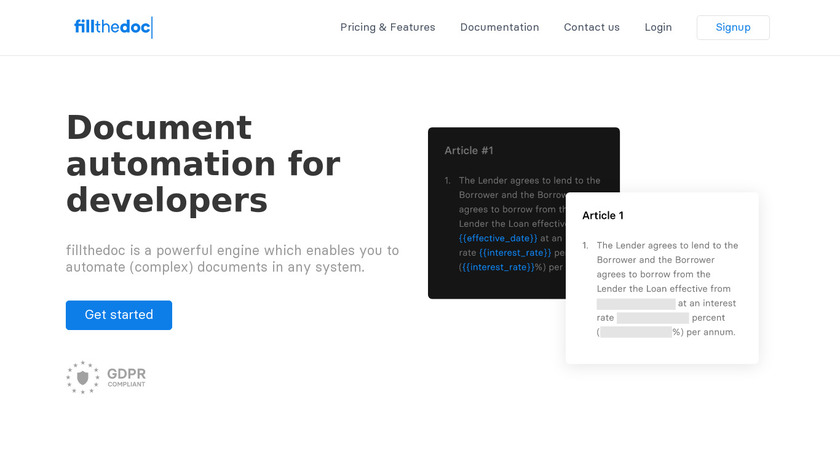Click the white 'Article 1' card heading
Viewport: 840px width, 472px height.
point(603,215)
